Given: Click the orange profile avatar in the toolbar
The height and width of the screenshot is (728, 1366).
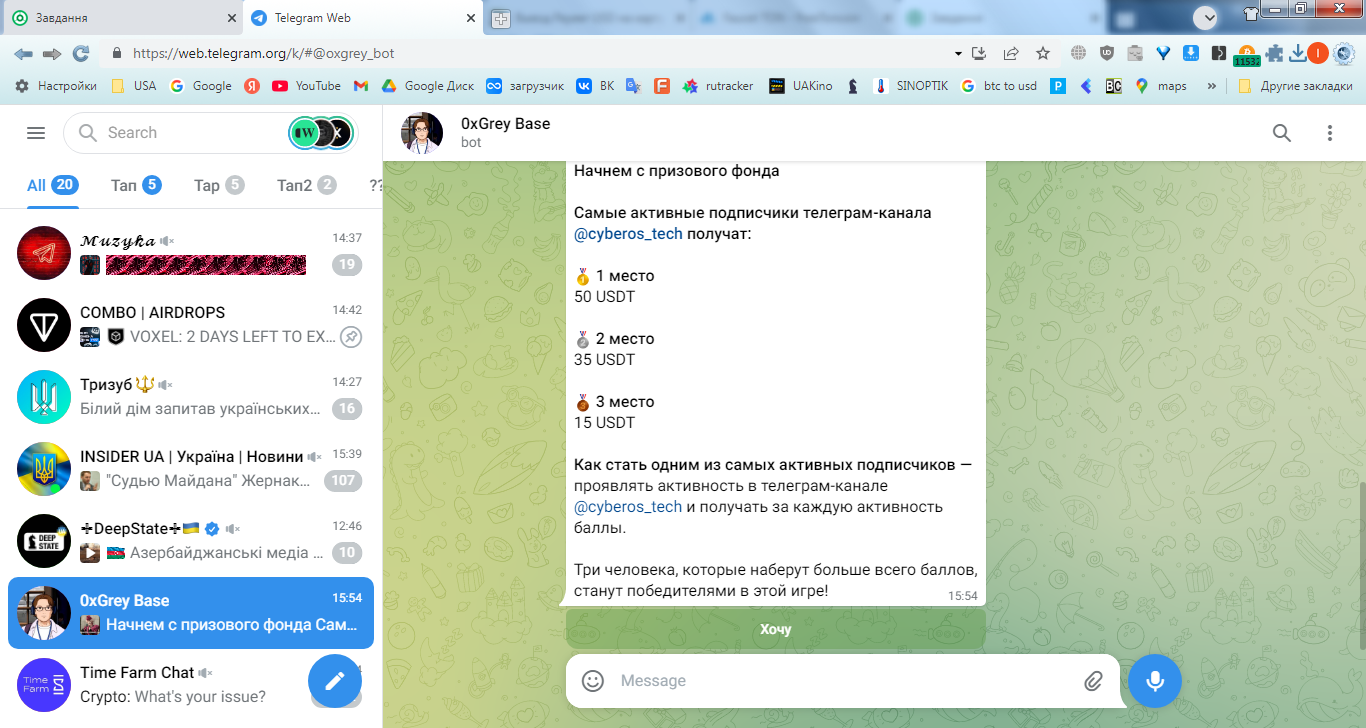Looking at the screenshot, I should point(1318,54).
